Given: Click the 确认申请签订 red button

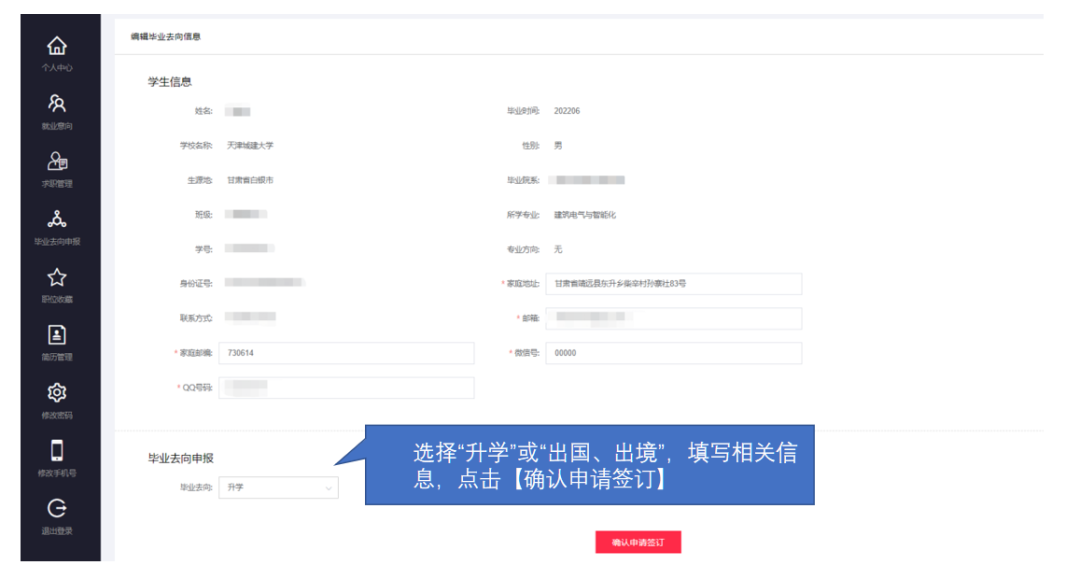Looking at the screenshot, I should point(638,542).
